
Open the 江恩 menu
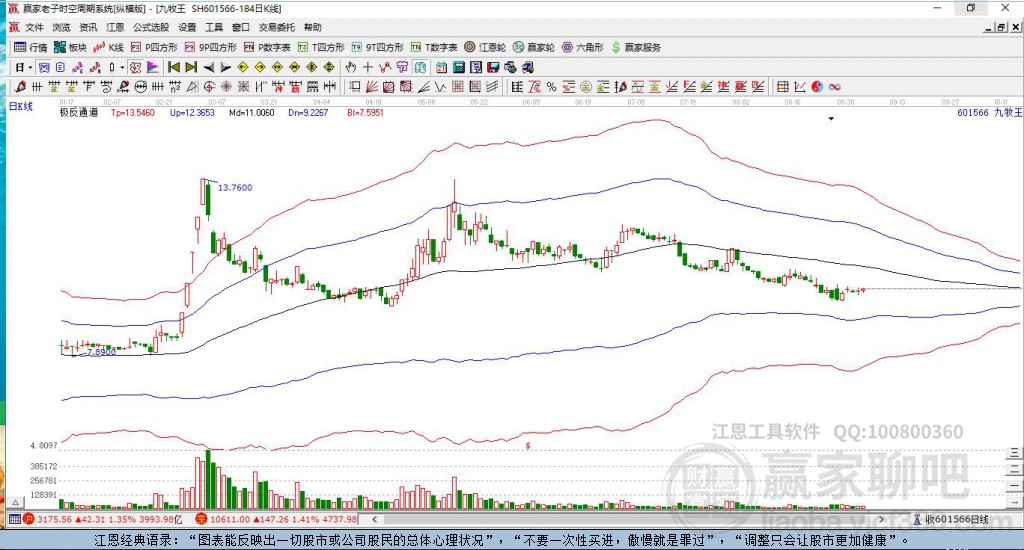(115, 27)
